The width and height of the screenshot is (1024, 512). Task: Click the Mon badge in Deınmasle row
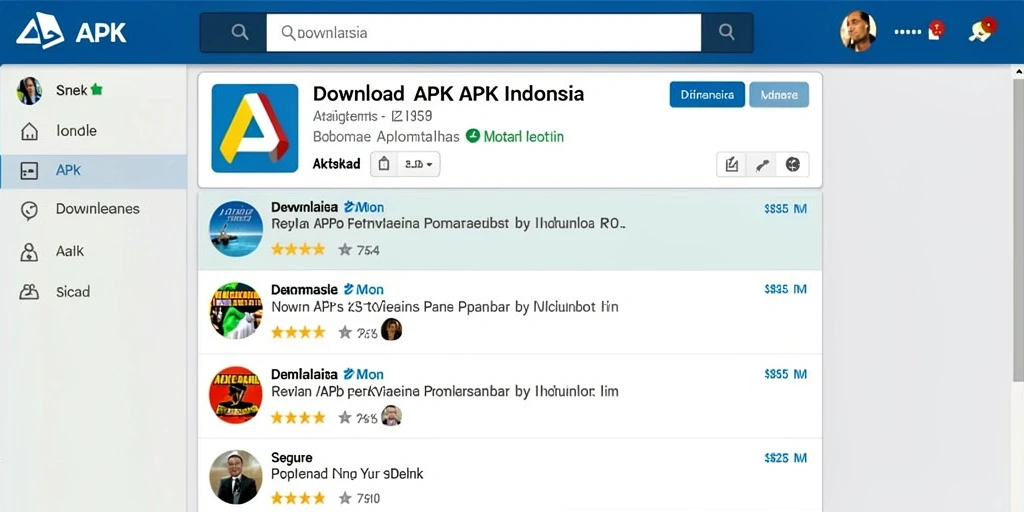pos(364,289)
